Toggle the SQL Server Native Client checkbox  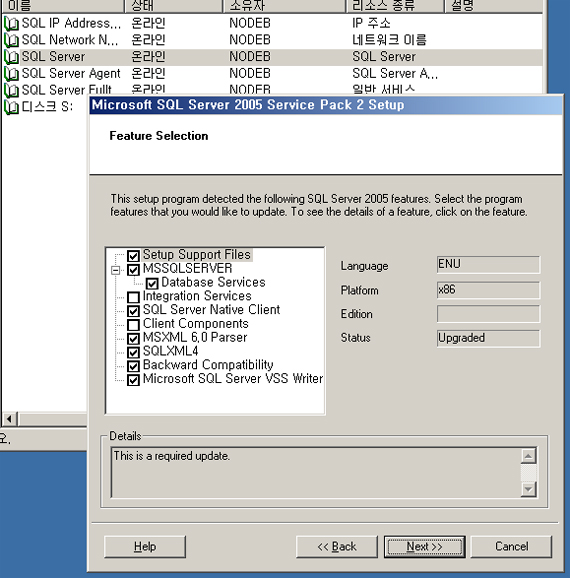(x=133, y=311)
